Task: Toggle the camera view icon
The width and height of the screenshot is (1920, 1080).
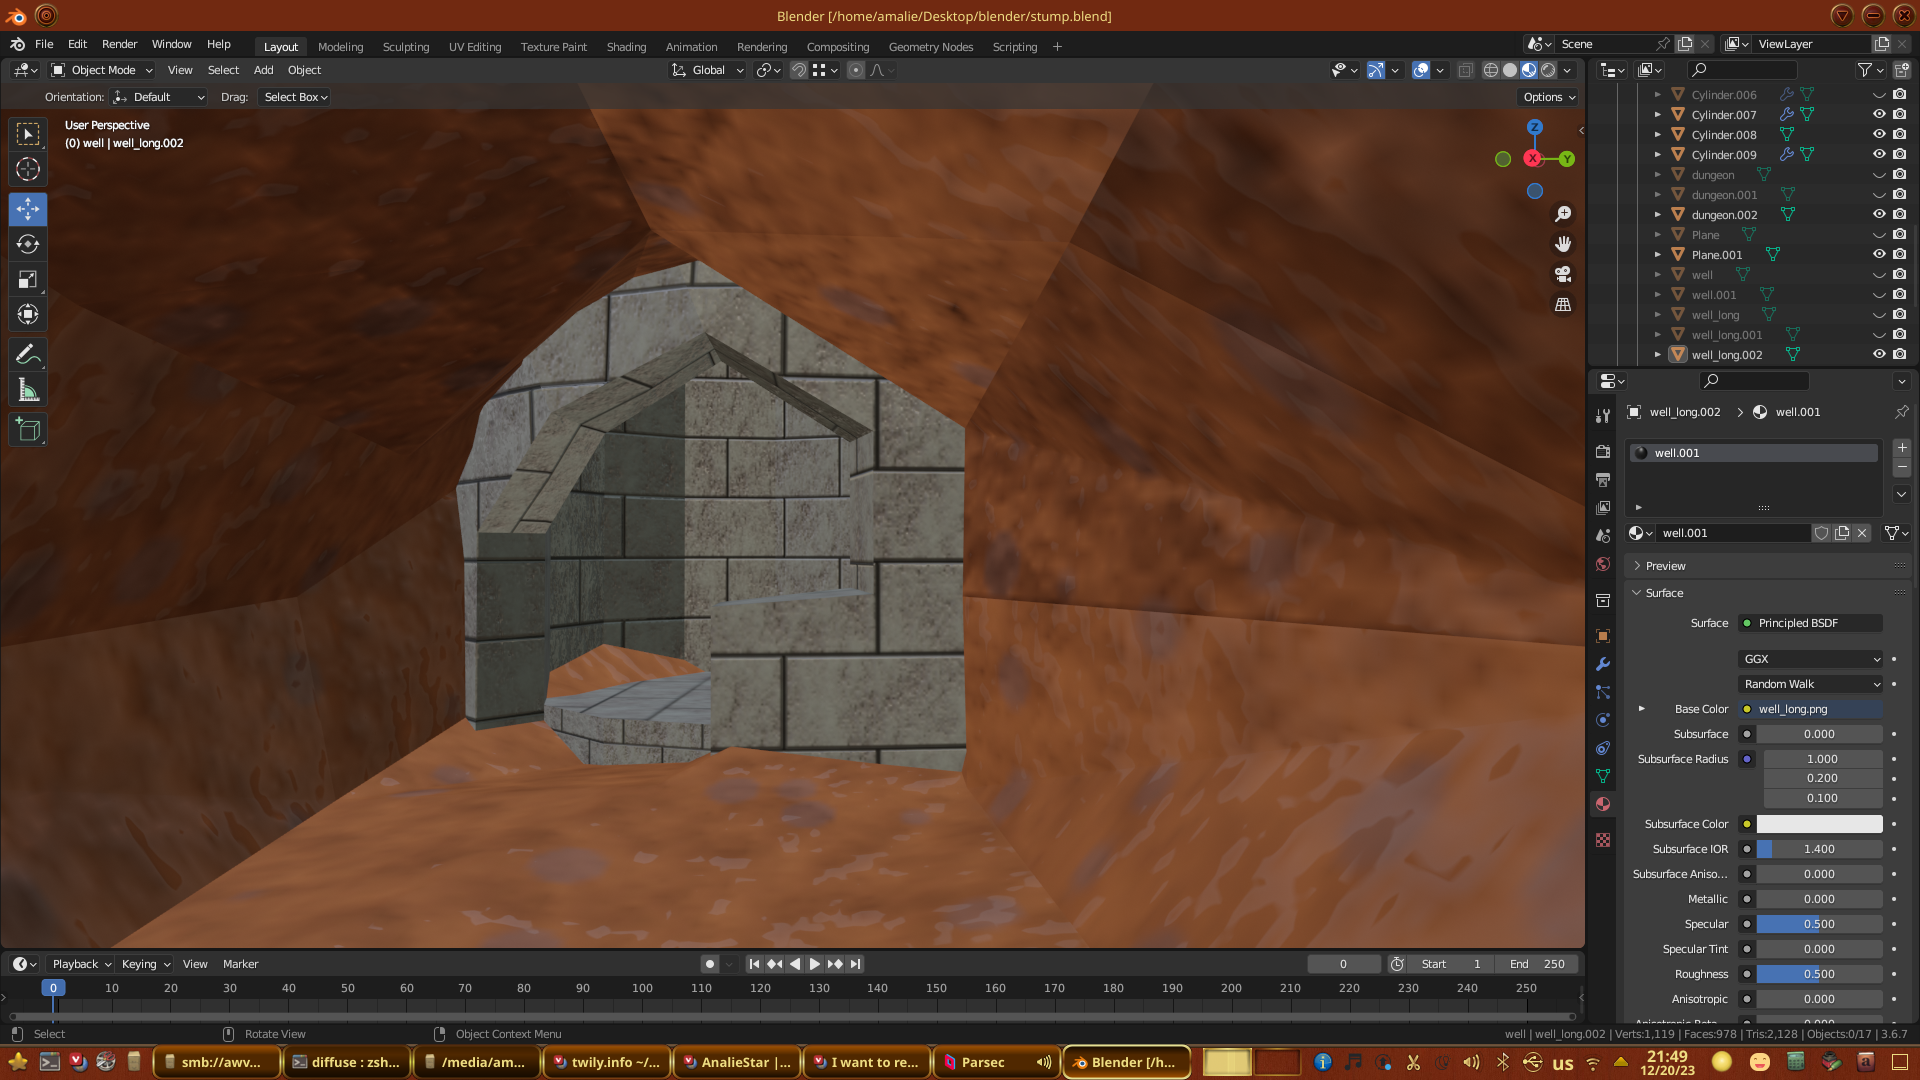Action: (x=1563, y=274)
